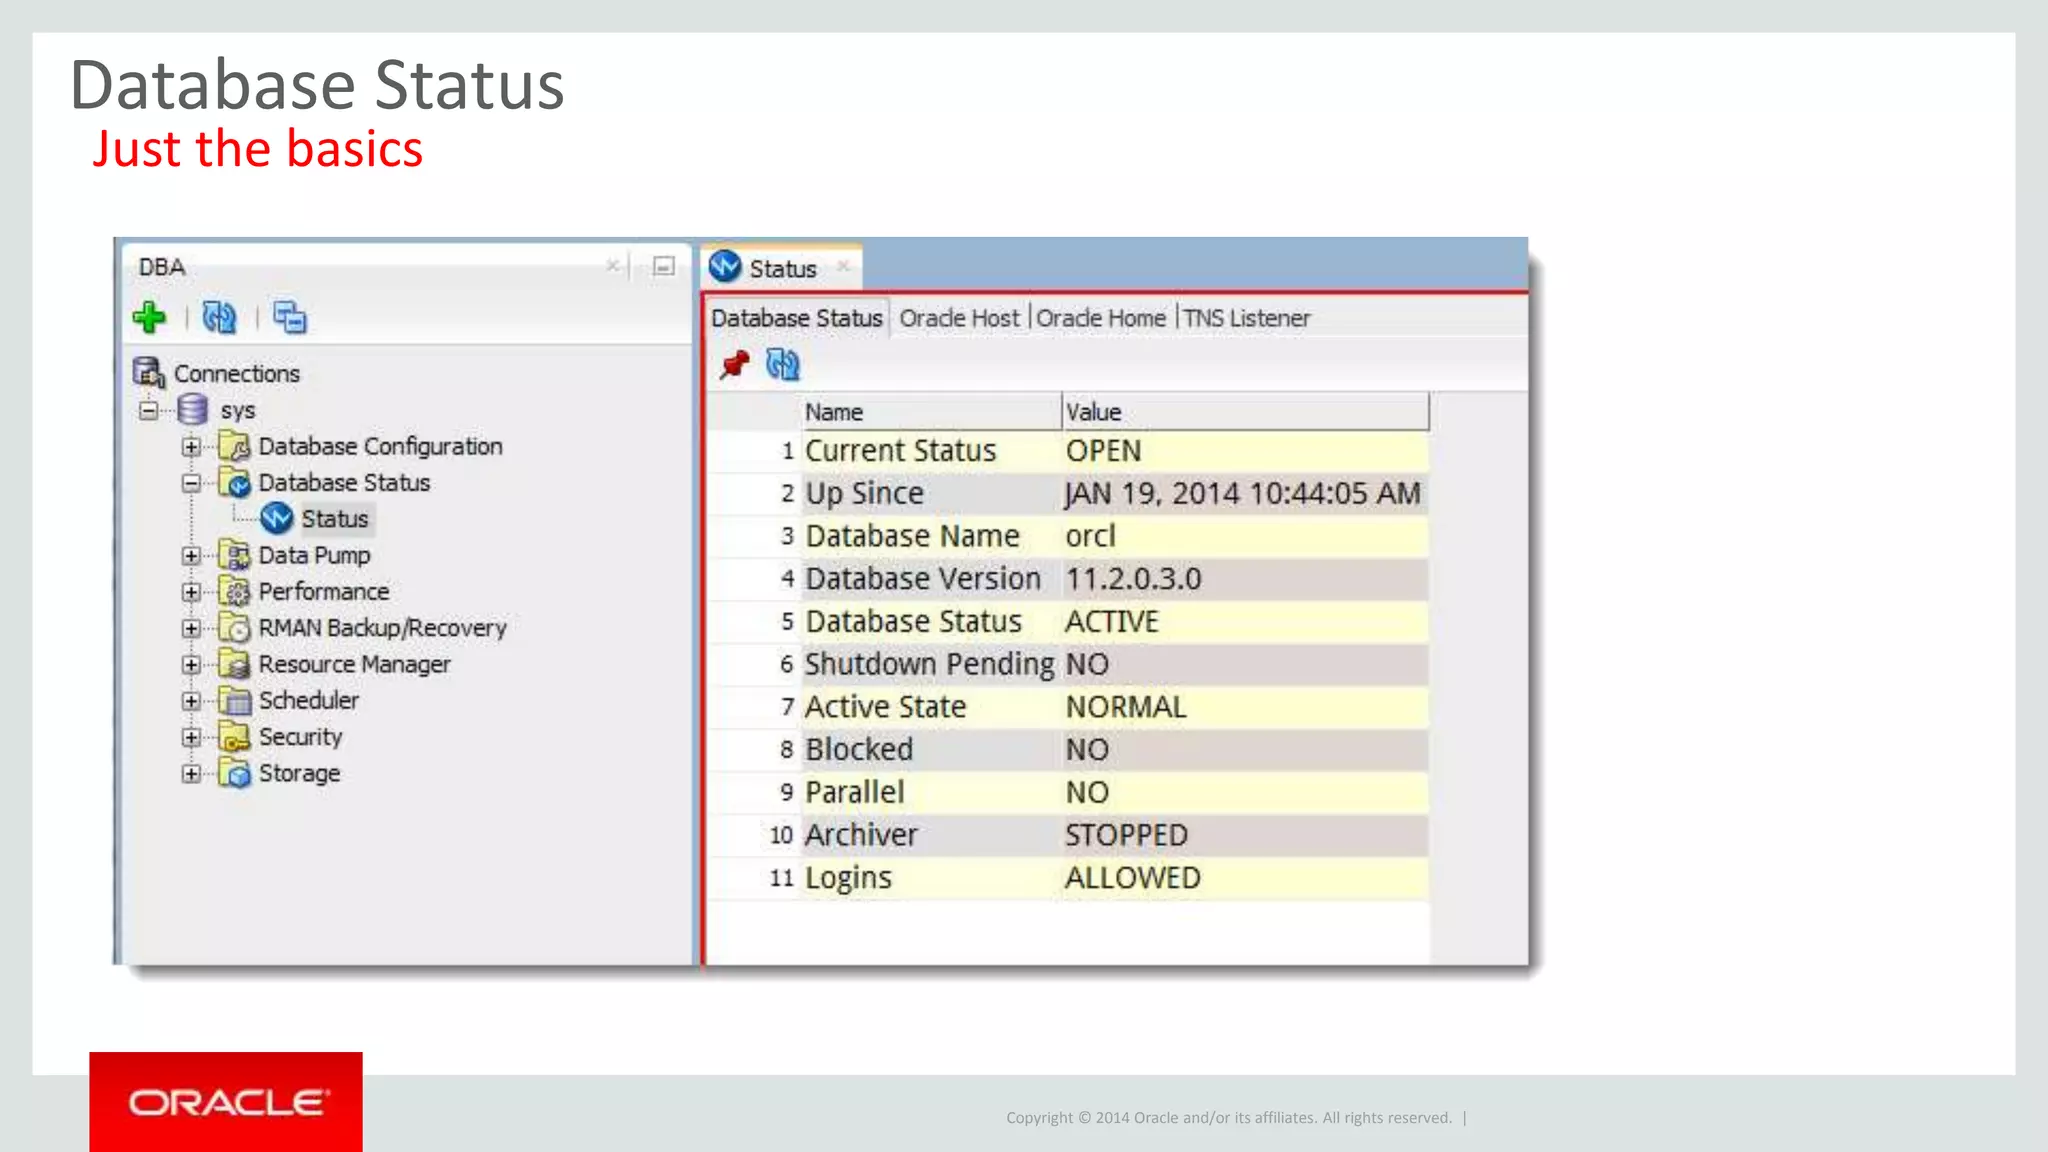Expand the Storage node
This screenshot has width=2048, height=1152.
[x=191, y=773]
